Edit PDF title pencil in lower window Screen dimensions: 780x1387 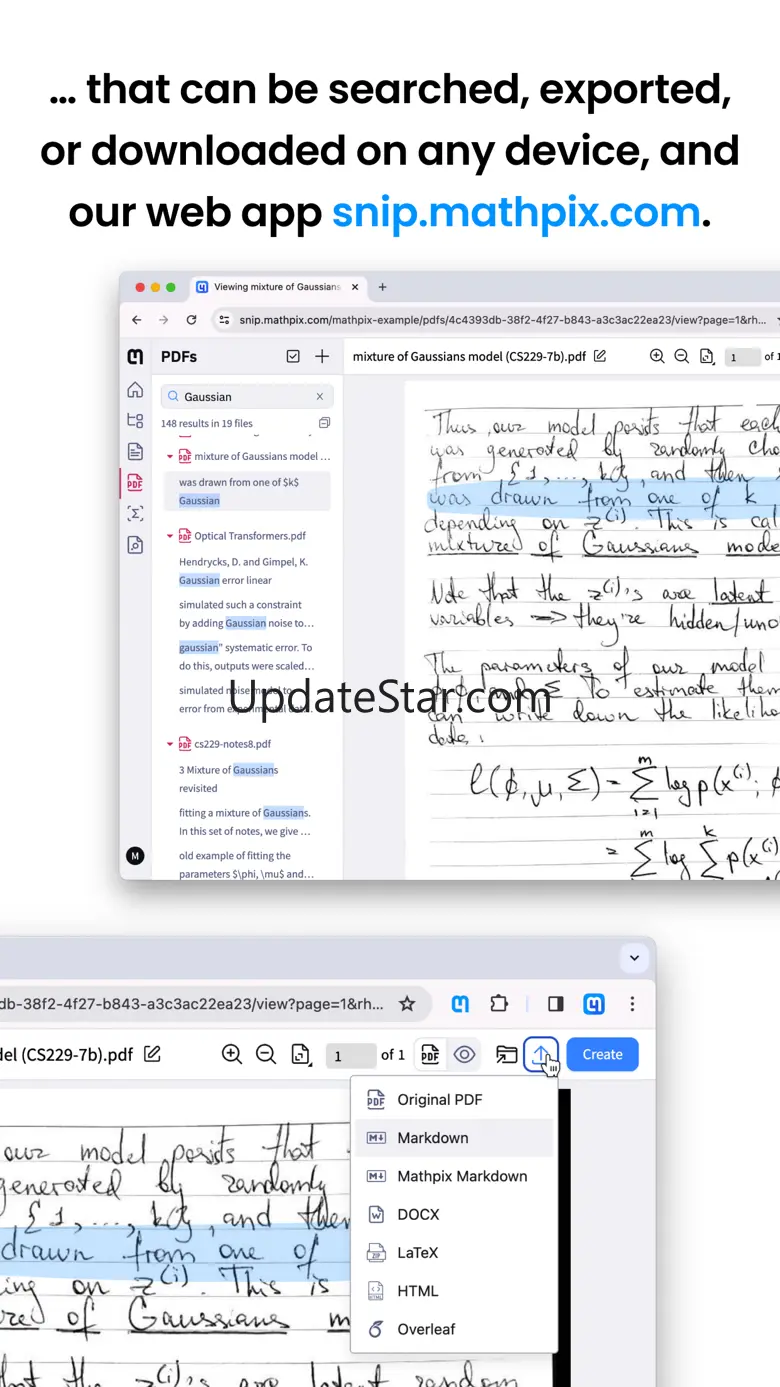(x=152, y=1054)
